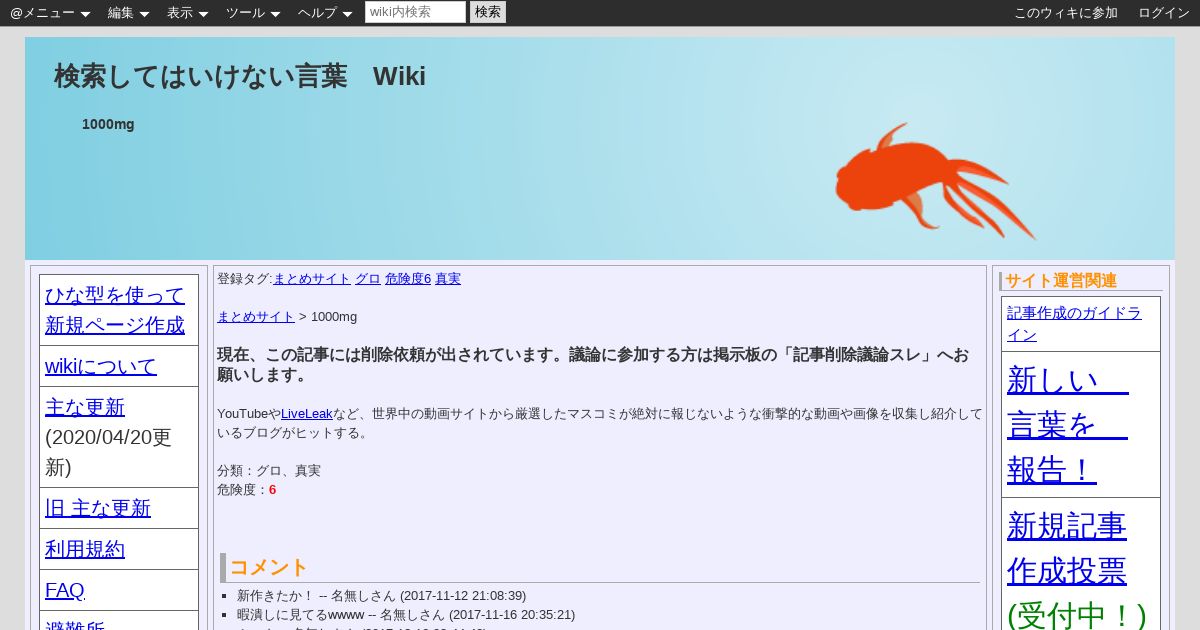Click the 危険度6 tag link
The width and height of the screenshot is (1200, 630).
pyautogui.click(x=408, y=279)
